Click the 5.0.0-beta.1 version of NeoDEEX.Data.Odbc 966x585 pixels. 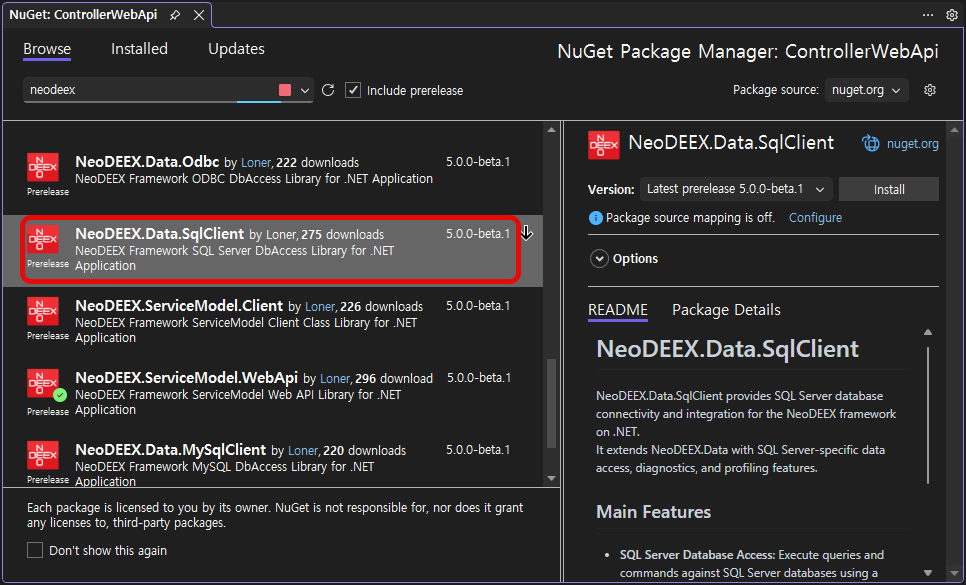point(478,162)
